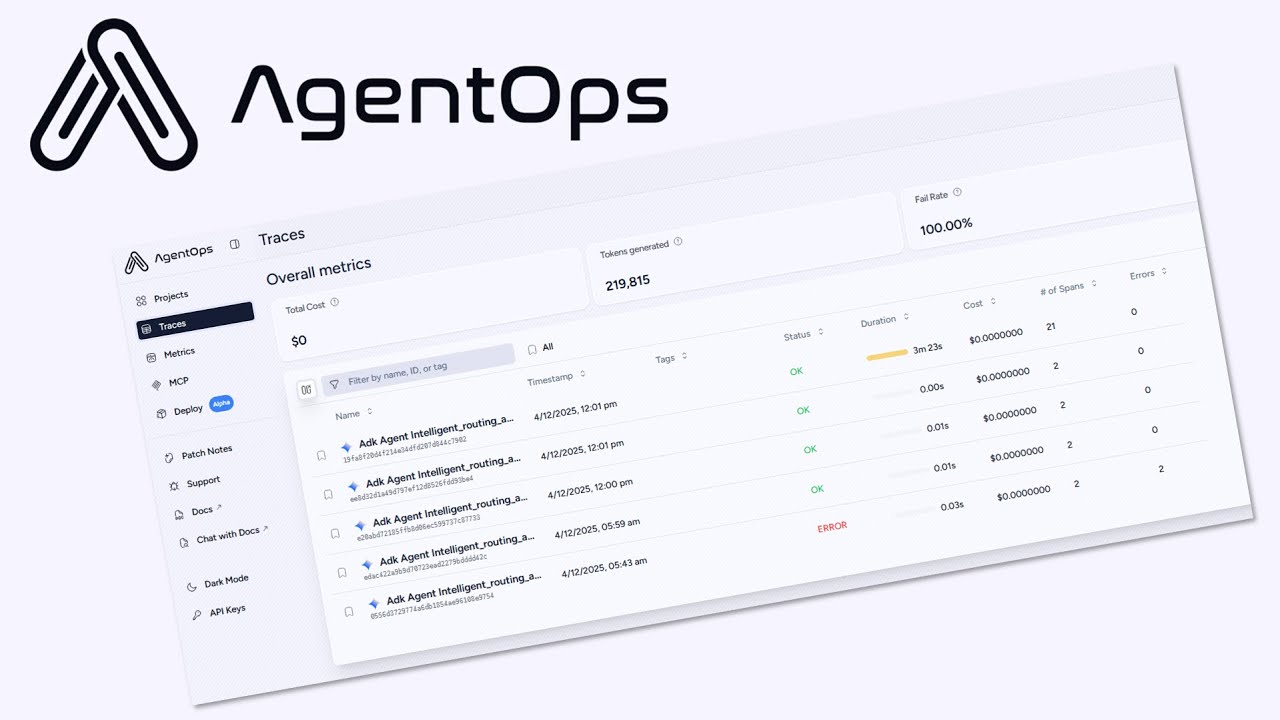Open the Adk Agent trace named above ee8d32
The image size is (1280, 720).
[x=444, y=471]
